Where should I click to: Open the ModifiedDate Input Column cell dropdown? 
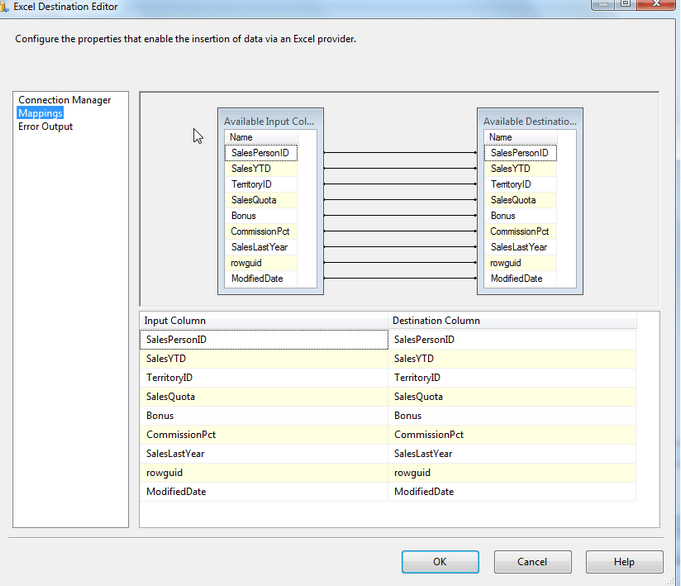tap(264, 492)
